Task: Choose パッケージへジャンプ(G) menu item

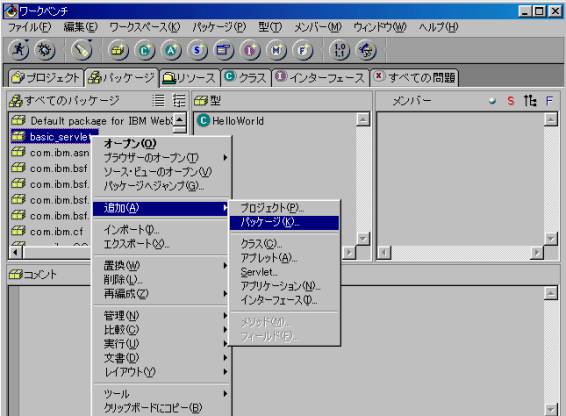Action: 161,186
